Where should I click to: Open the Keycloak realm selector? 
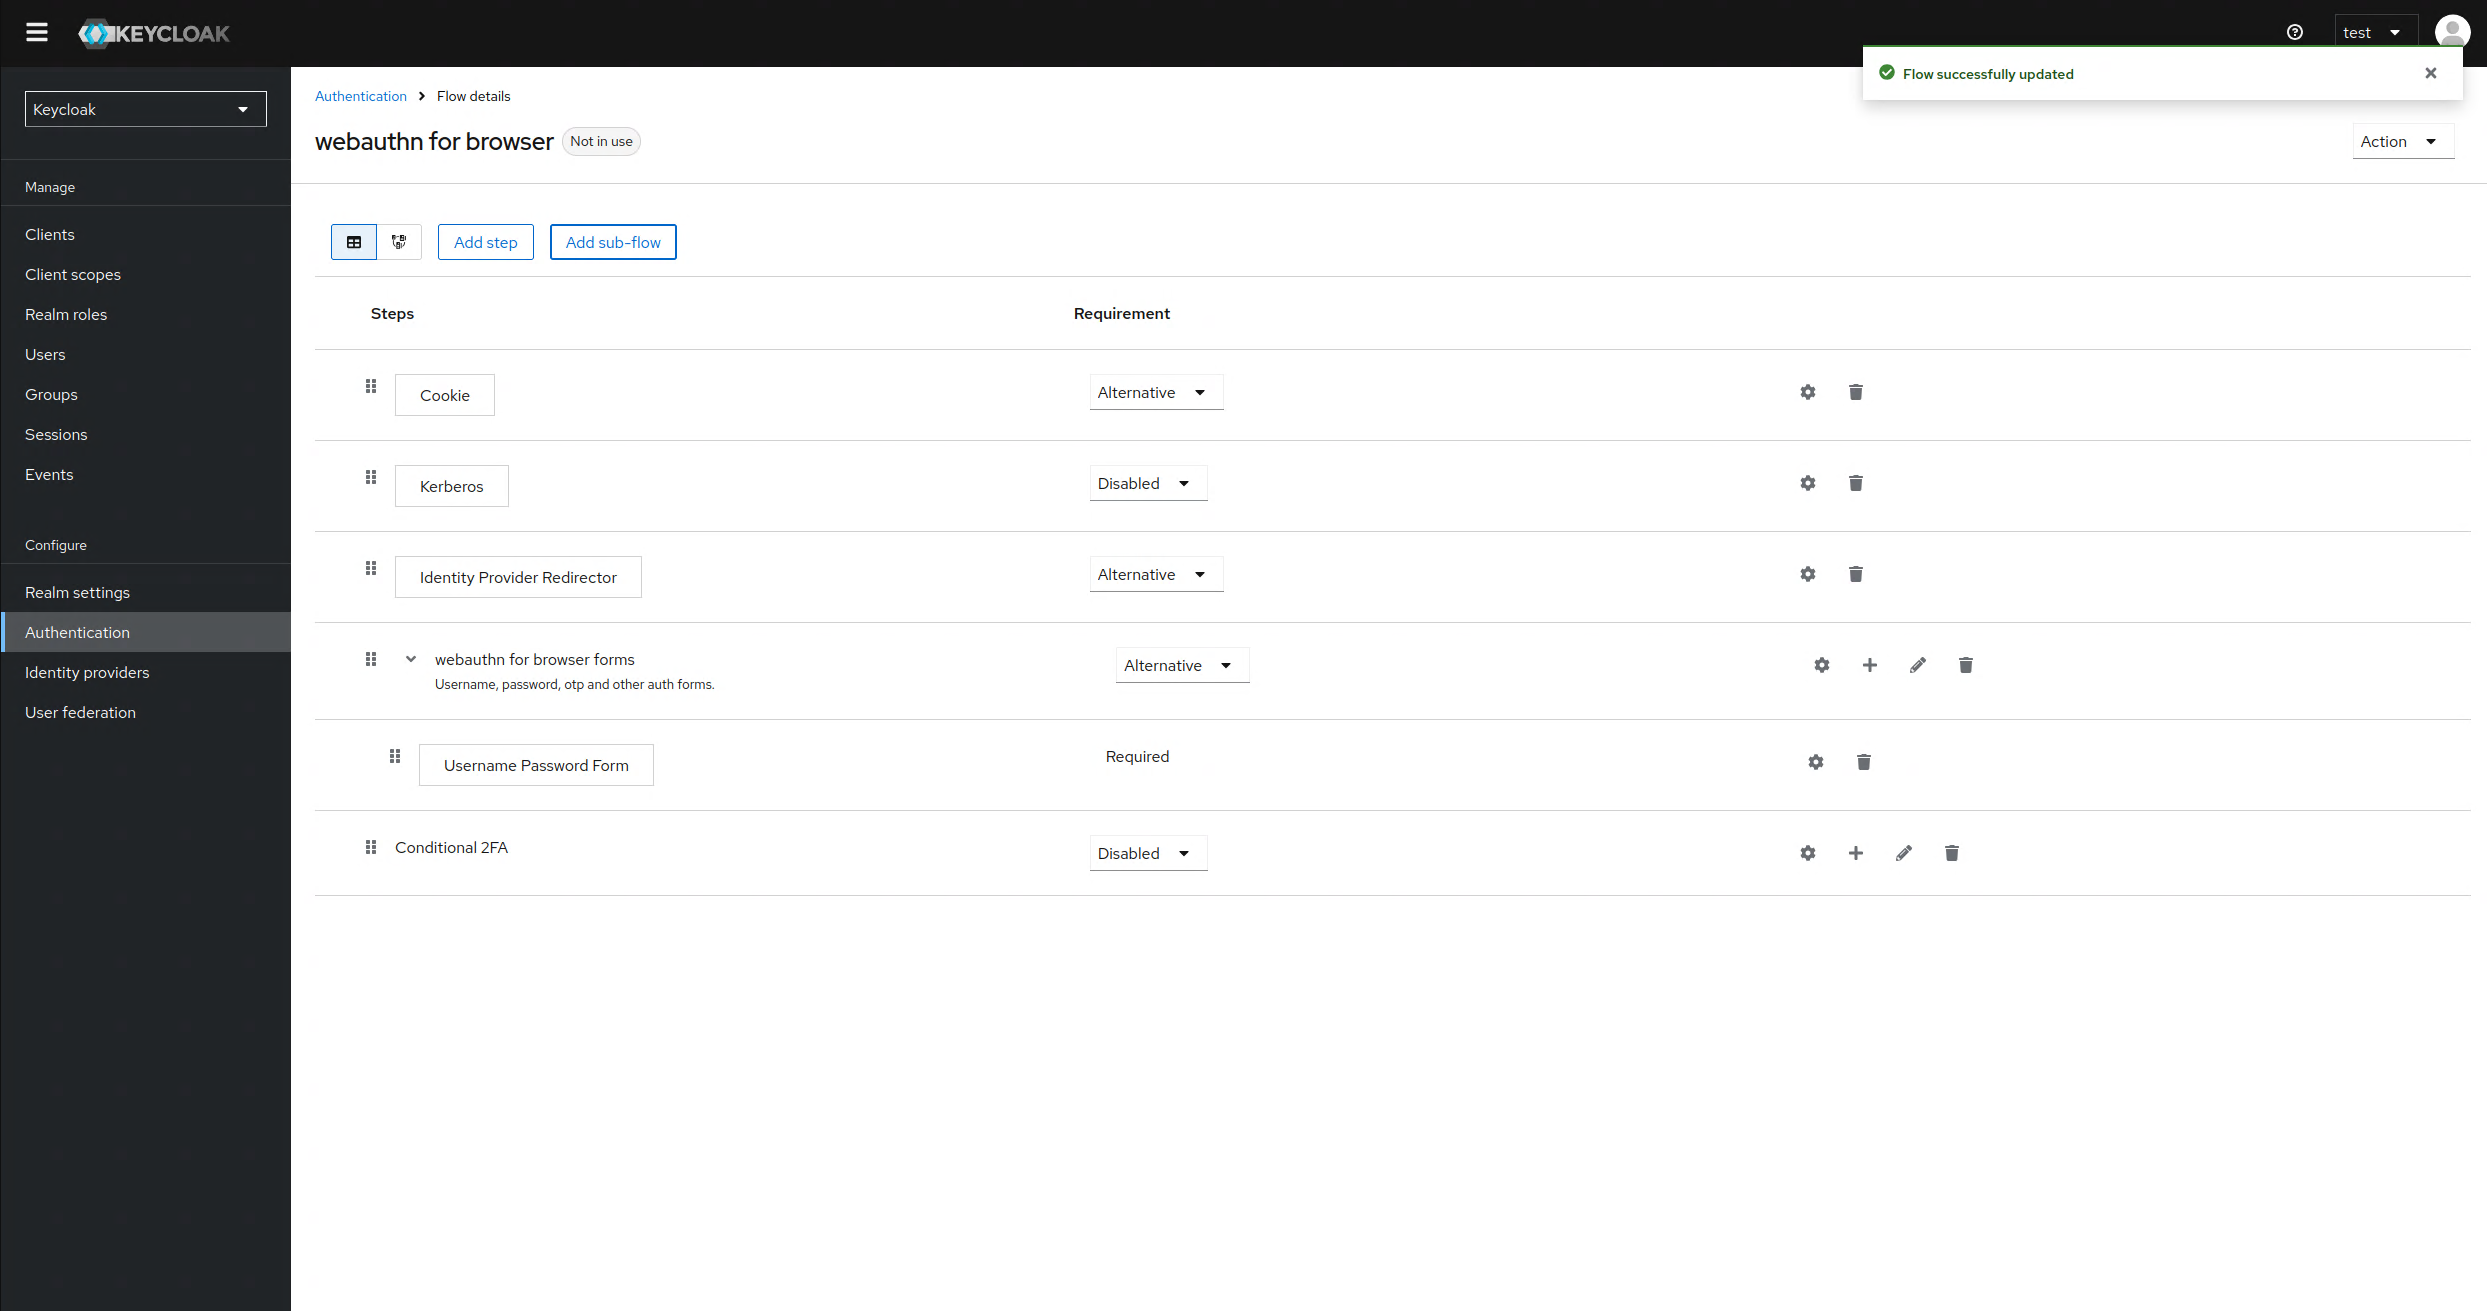click(x=145, y=109)
